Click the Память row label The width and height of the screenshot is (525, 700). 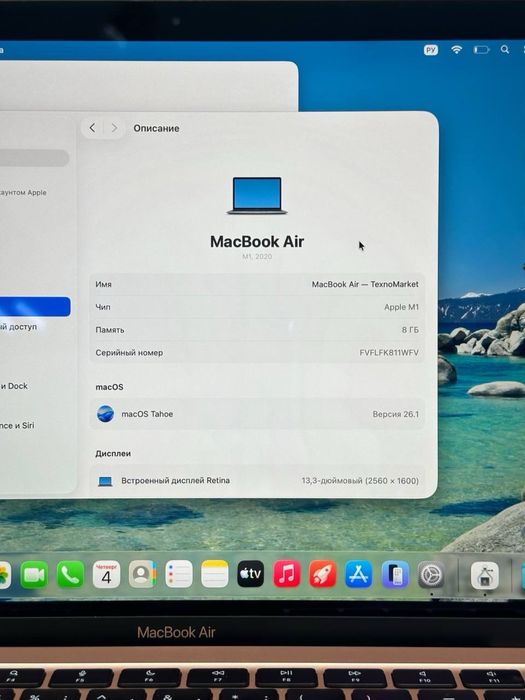[x=110, y=330]
